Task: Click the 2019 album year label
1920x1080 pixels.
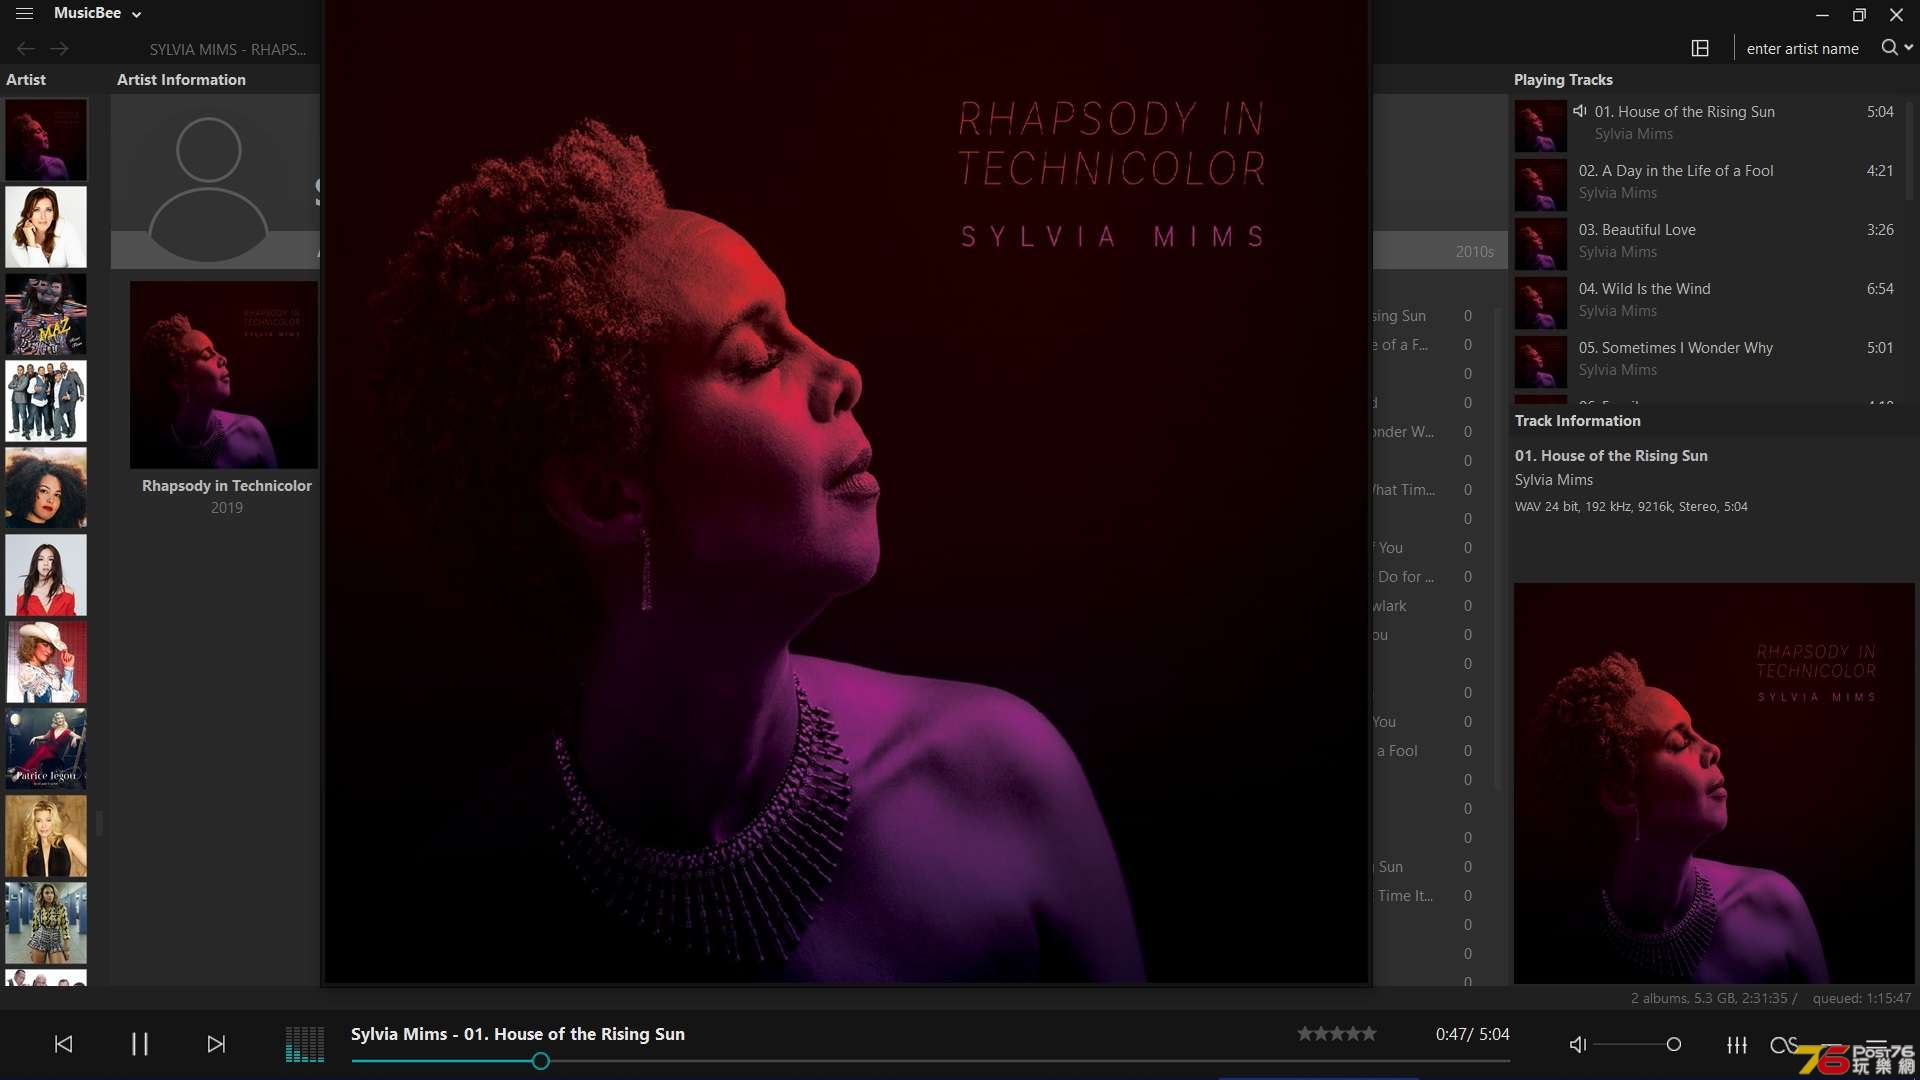Action: [226, 507]
